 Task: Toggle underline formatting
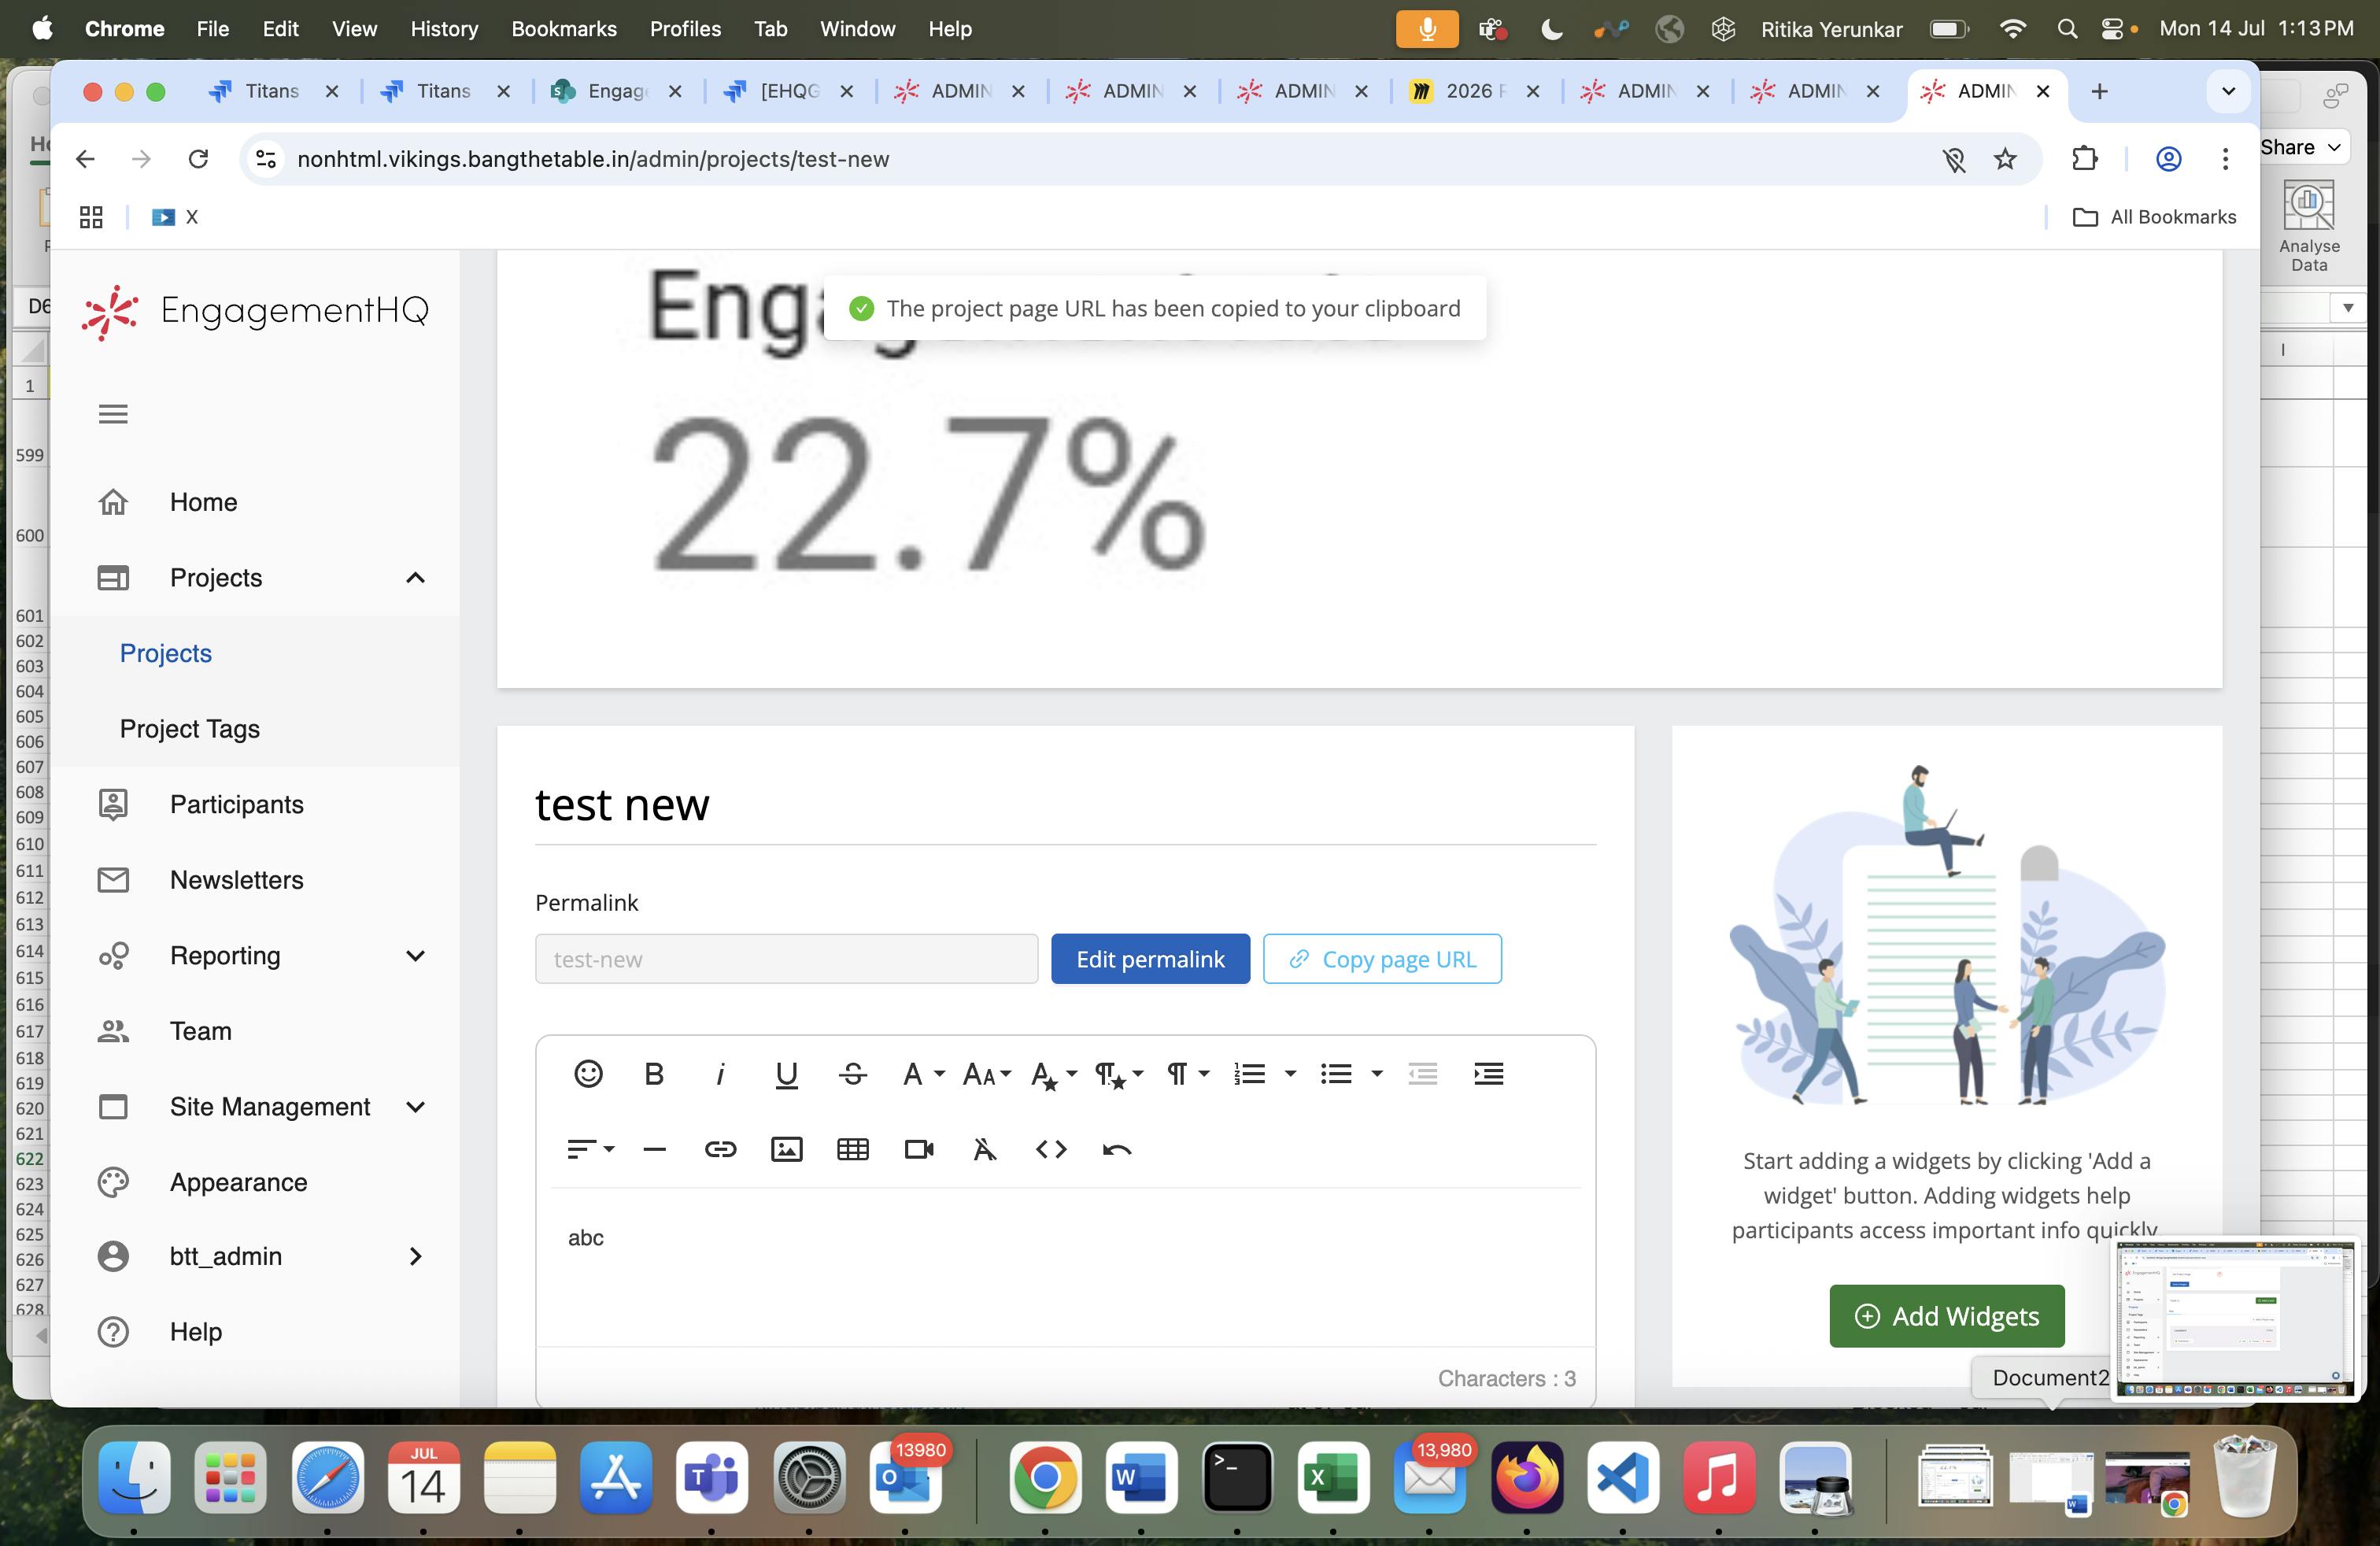[786, 1074]
